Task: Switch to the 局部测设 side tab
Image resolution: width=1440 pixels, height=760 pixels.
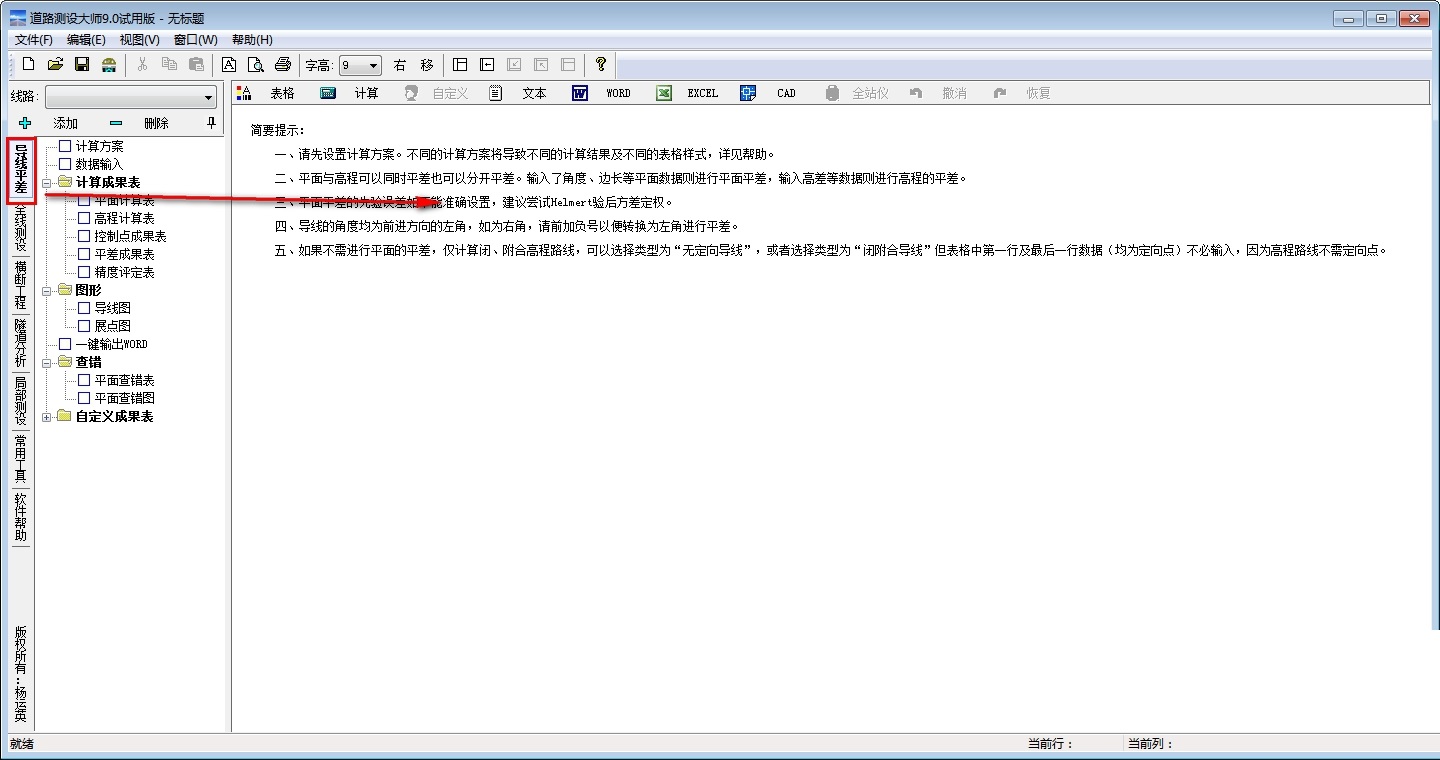Action: (21, 402)
